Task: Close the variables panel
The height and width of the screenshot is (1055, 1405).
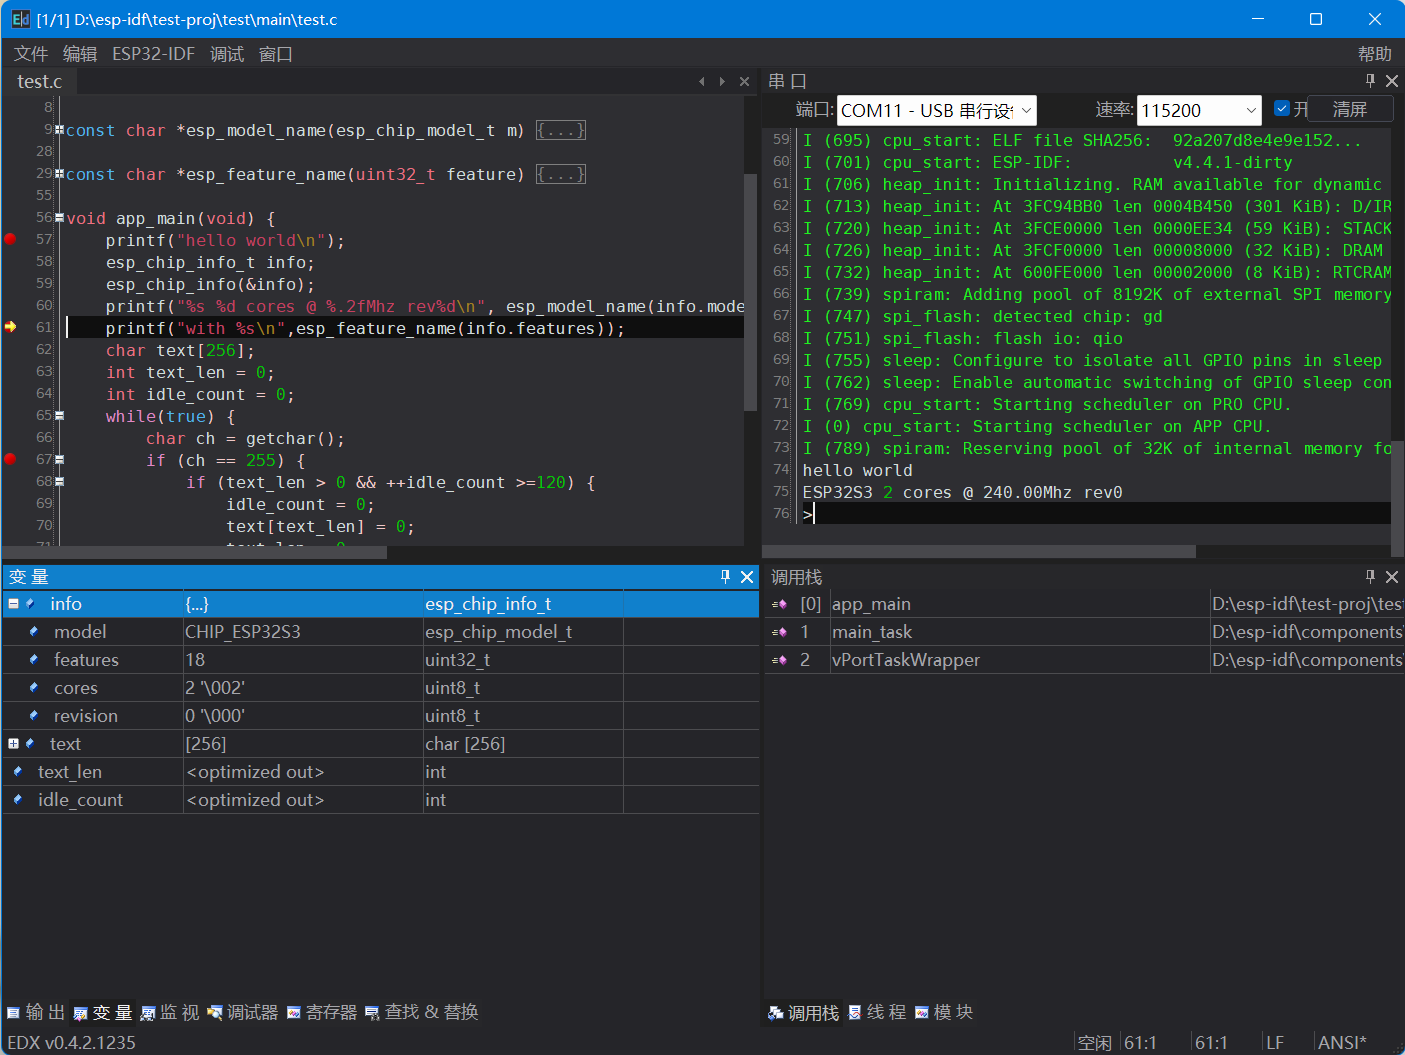Action: [747, 577]
